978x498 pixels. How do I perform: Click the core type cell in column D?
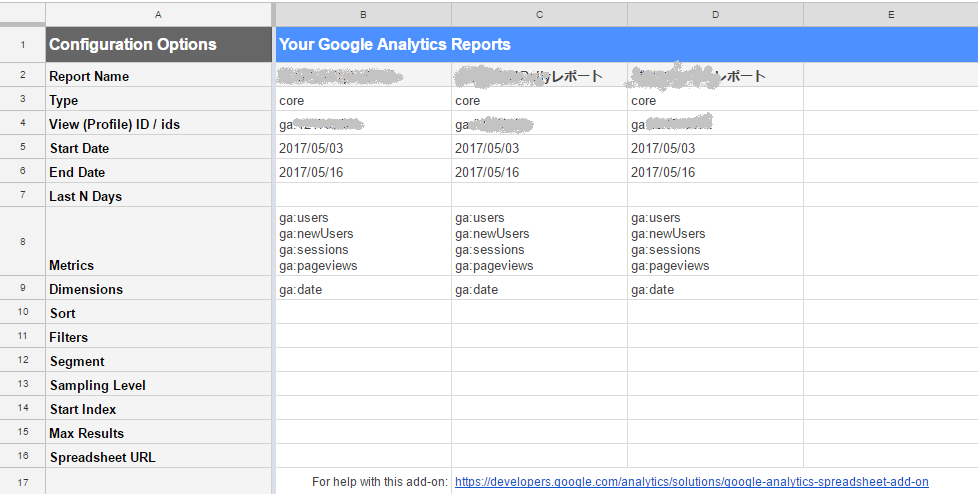point(715,100)
